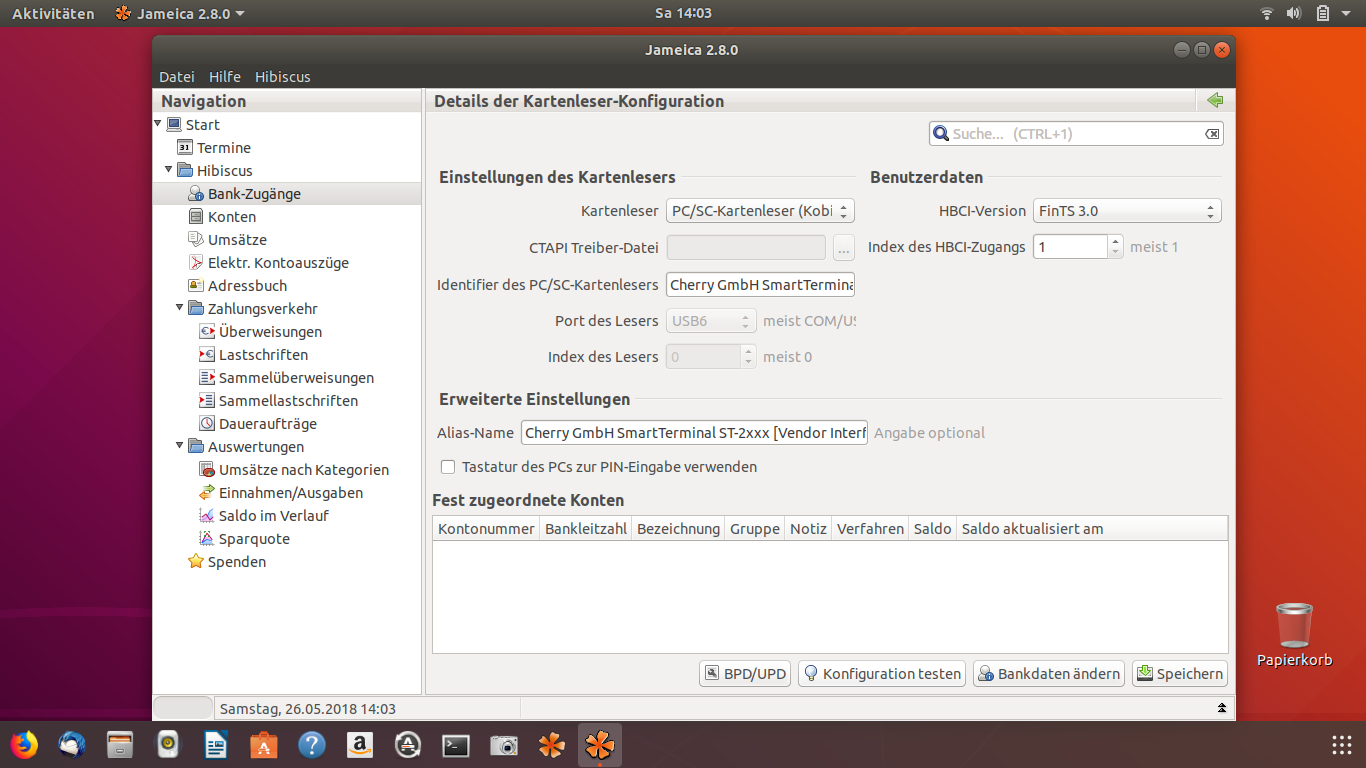This screenshot has width=1366, height=768.
Task: Click the Einnahmen/Ausgaben icon
Action: click(x=207, y=493)
